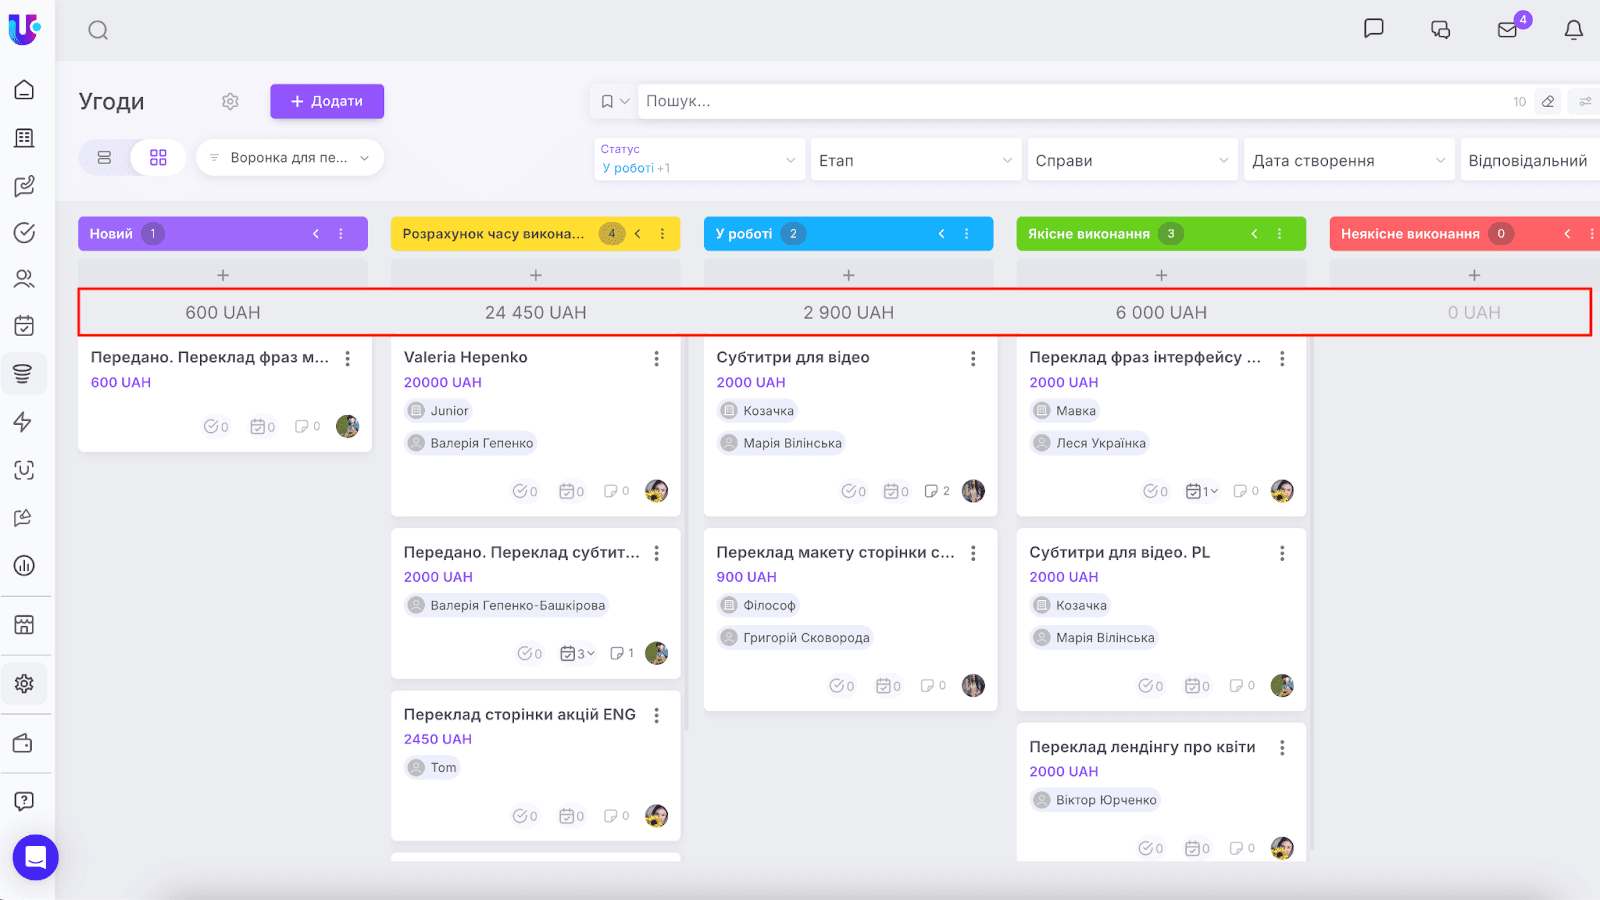This screenshot has width=1600, height=900.
Task: Open three-dot menu on Субтитри для відео. PL card
Action: click(x=1282, y=553)
